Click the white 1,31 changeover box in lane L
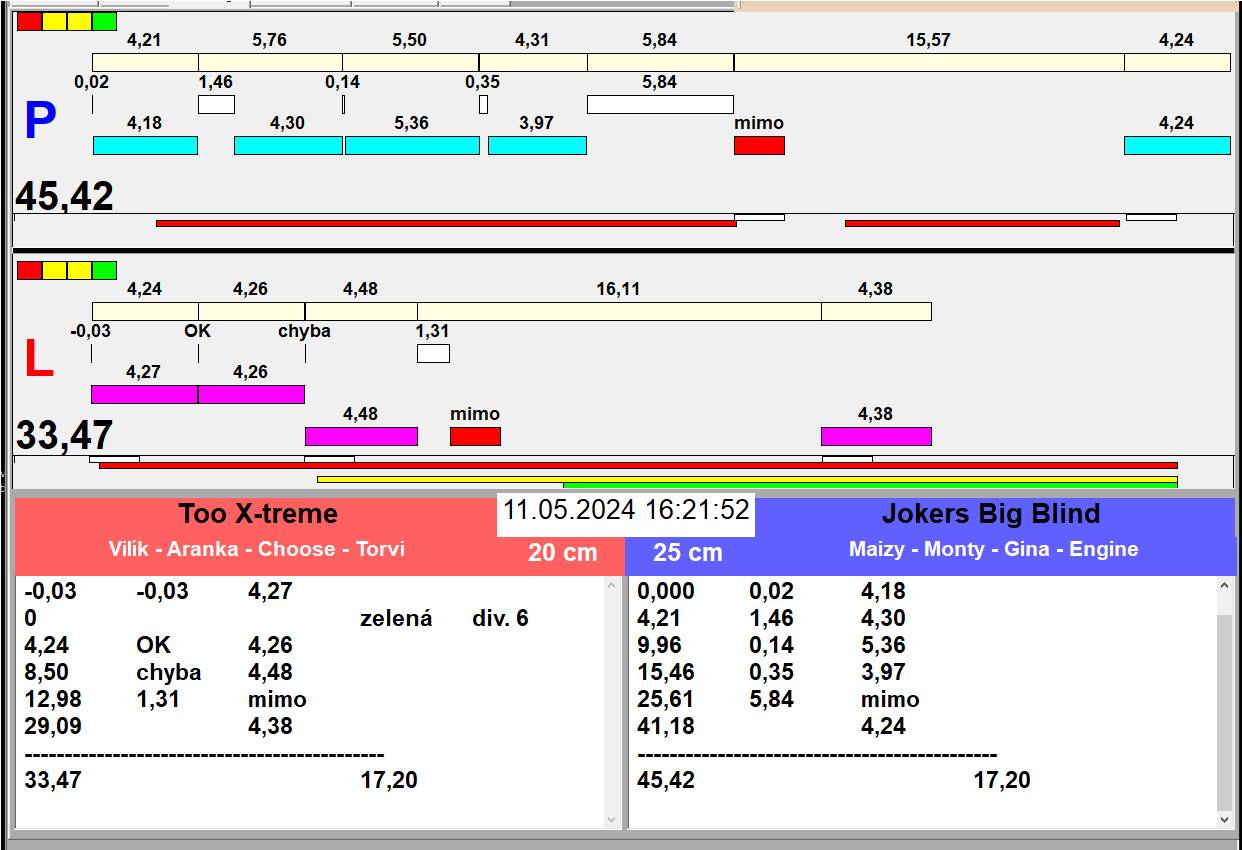The height and width of the screenshot is (850, 1242). coord(433,353)
